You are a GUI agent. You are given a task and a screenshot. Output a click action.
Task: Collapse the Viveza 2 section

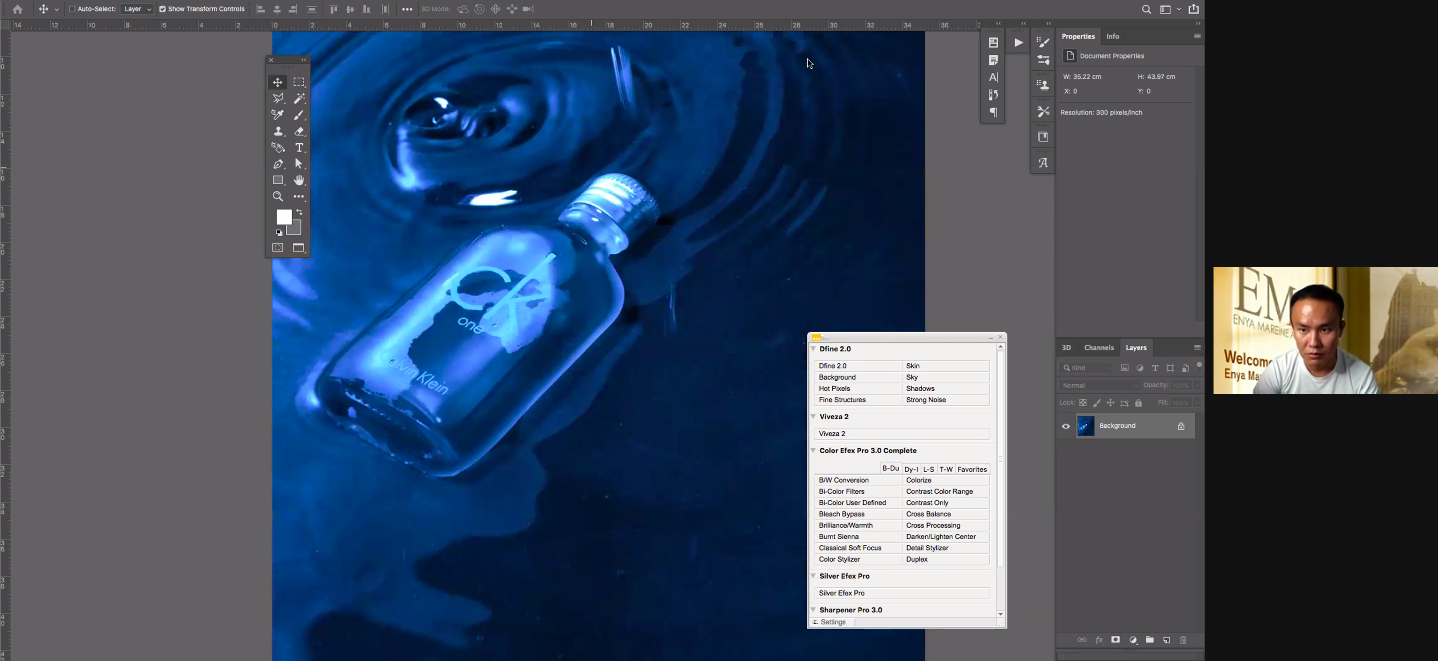pyautogui.click(x=813, y=416)
